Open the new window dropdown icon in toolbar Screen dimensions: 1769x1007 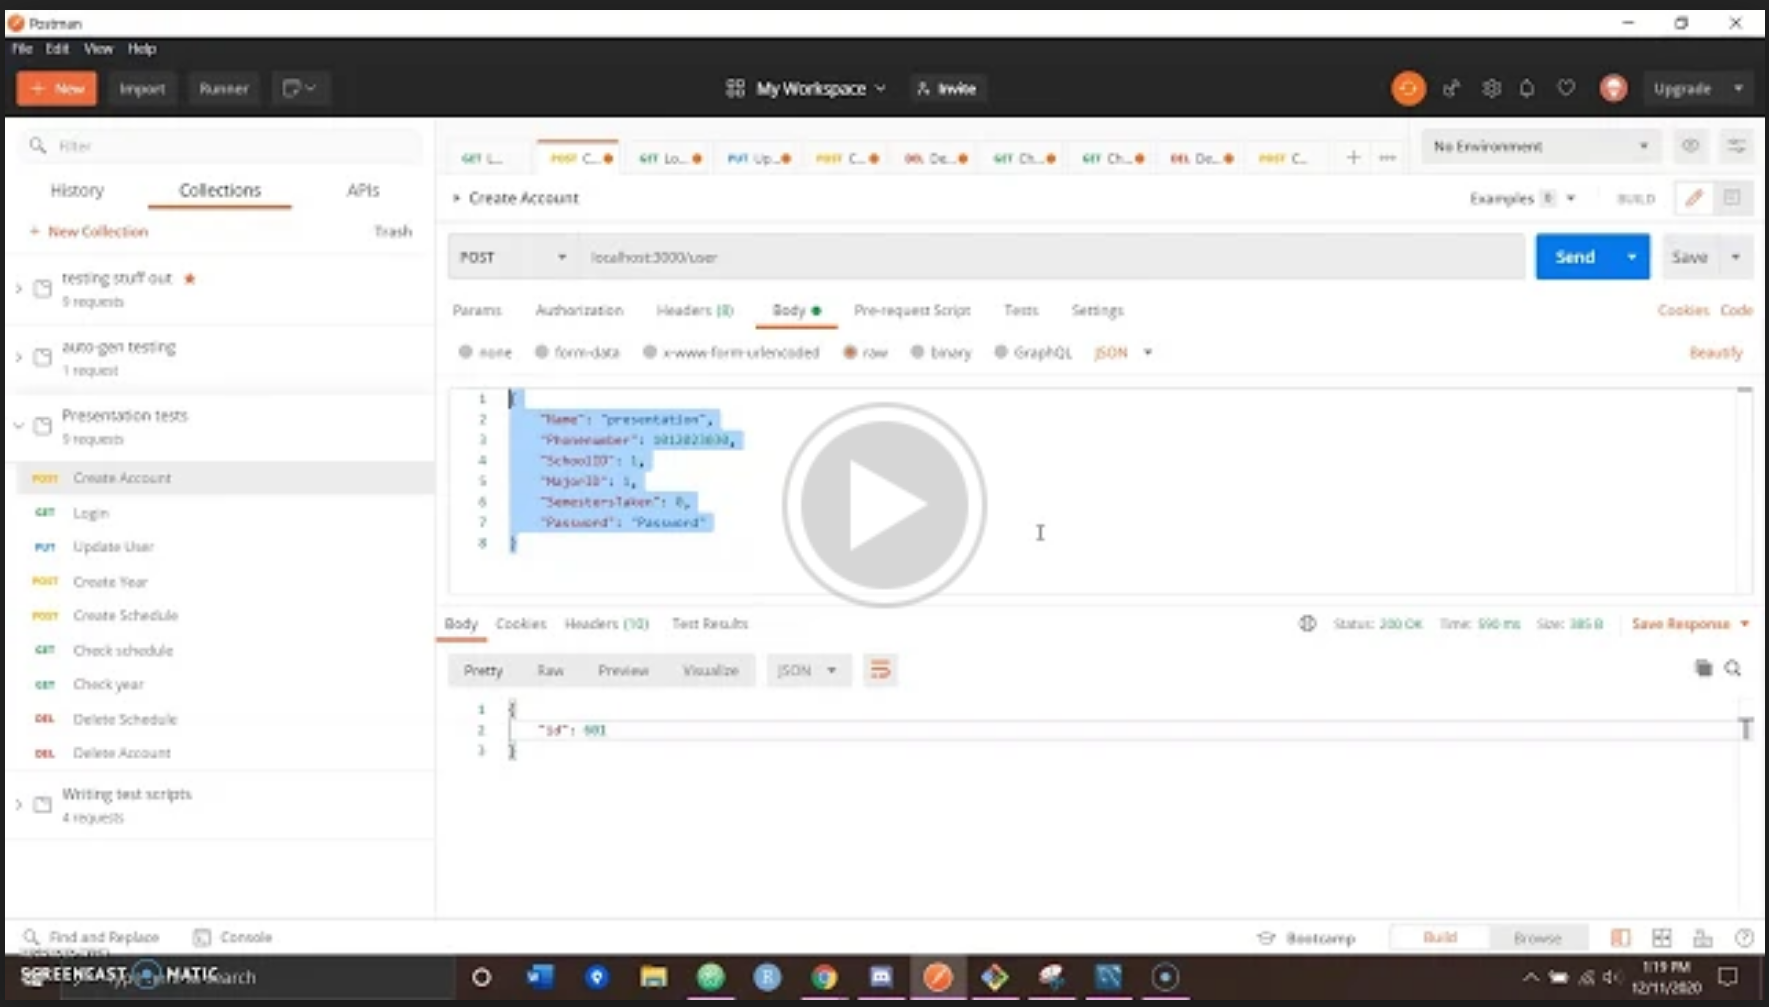pyautogui.click(x=299, y=88)
